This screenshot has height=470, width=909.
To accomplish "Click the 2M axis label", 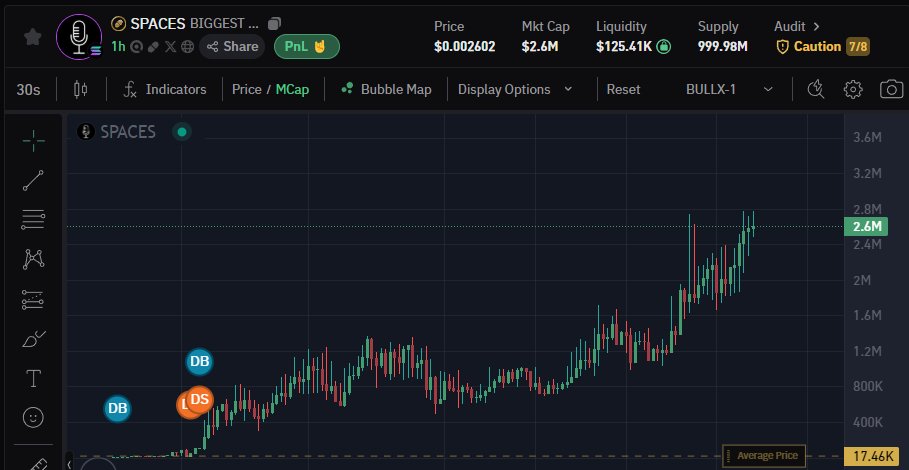I will [x=862, y=280].
